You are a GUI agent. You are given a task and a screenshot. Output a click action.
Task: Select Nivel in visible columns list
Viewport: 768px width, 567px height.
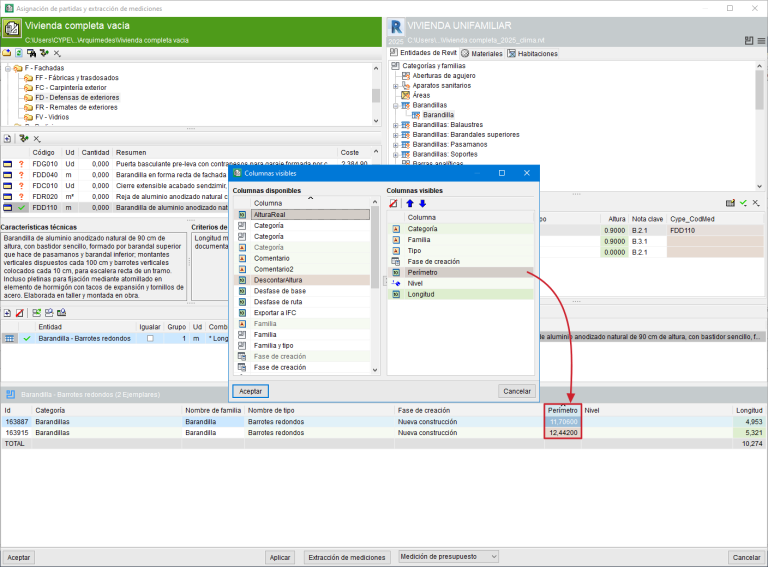(x=460, y=284)
